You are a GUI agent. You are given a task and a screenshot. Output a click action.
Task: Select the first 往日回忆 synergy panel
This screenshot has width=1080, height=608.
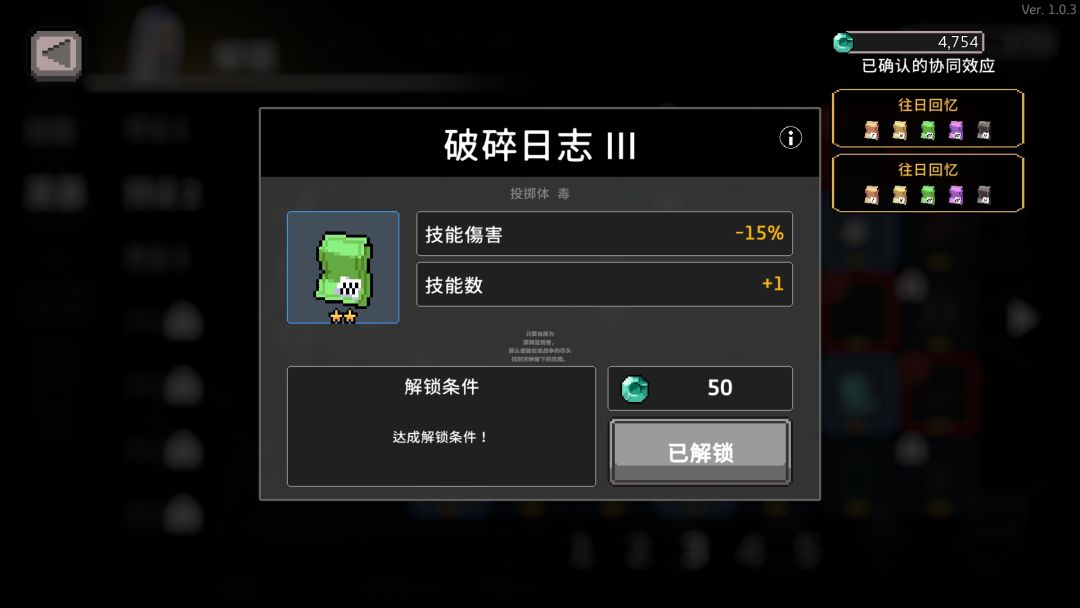click(928, 118)
